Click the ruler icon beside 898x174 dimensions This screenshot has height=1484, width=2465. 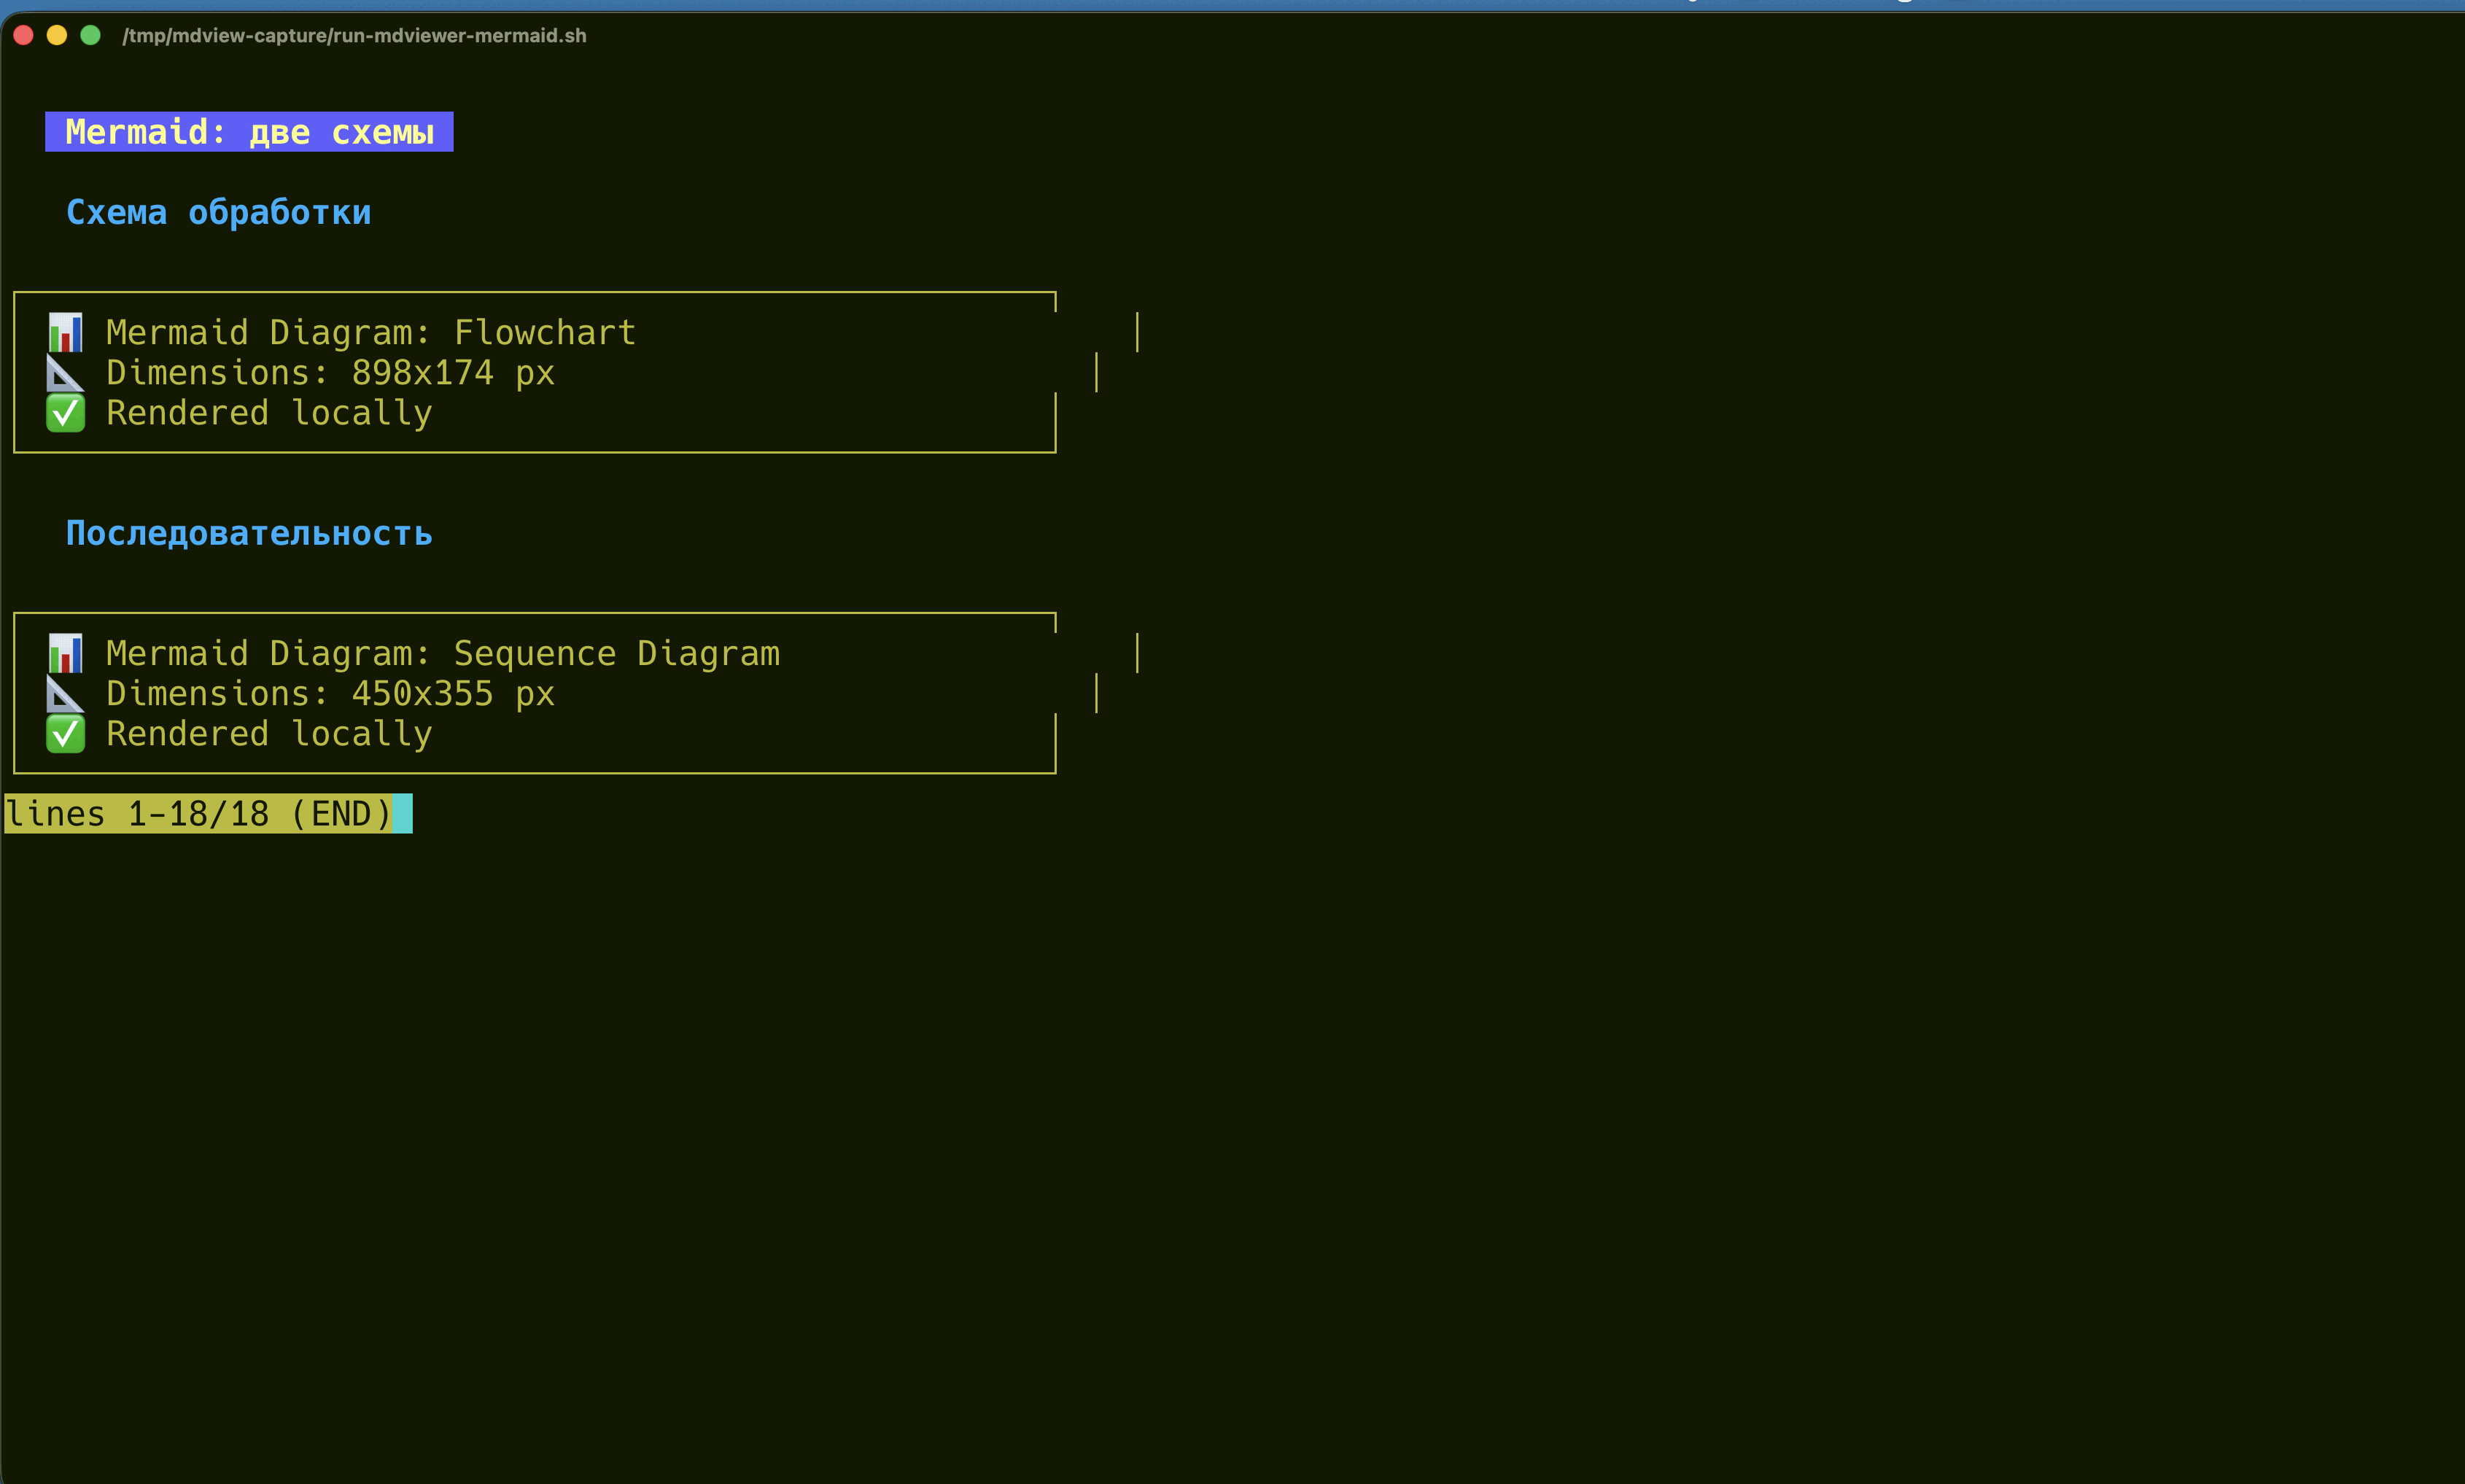click(66, 373)
